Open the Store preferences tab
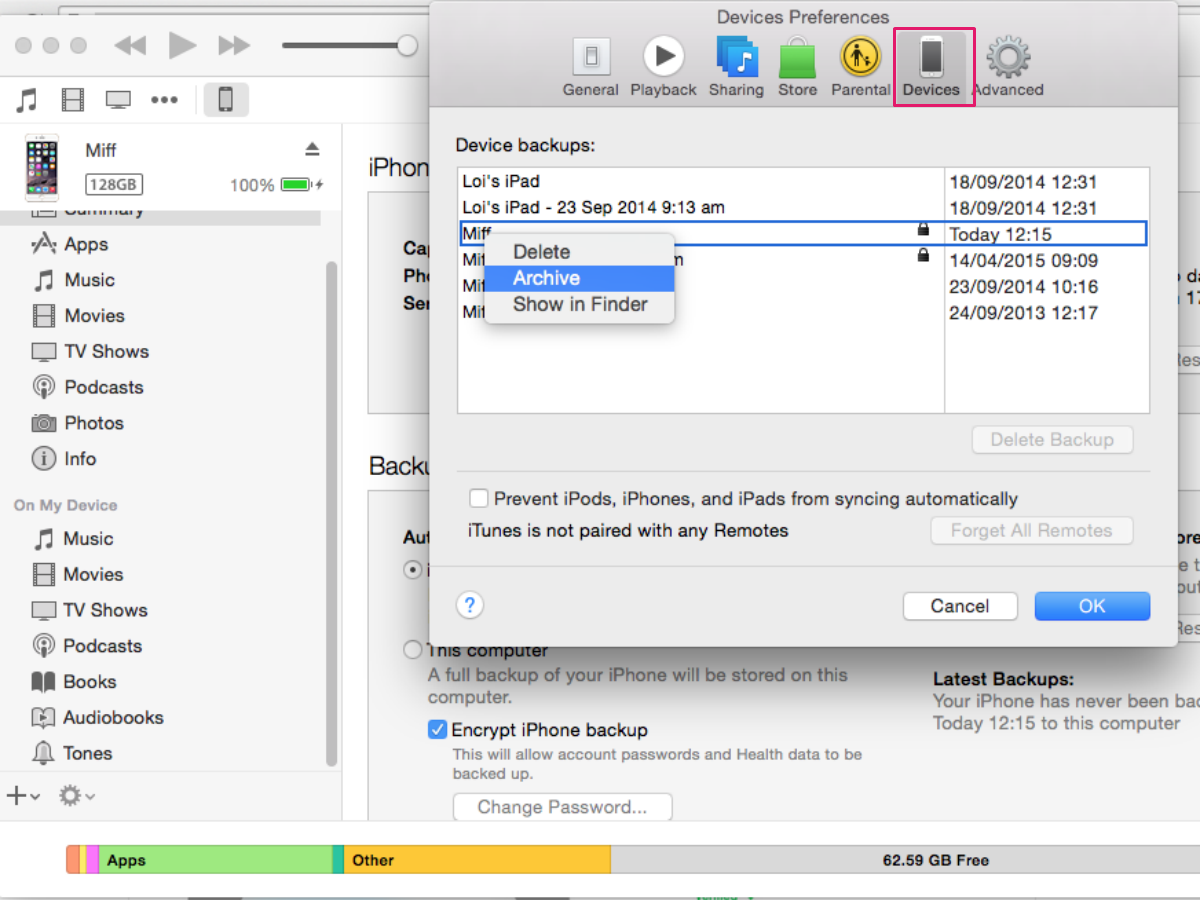1200x900 pixels. 797,66
